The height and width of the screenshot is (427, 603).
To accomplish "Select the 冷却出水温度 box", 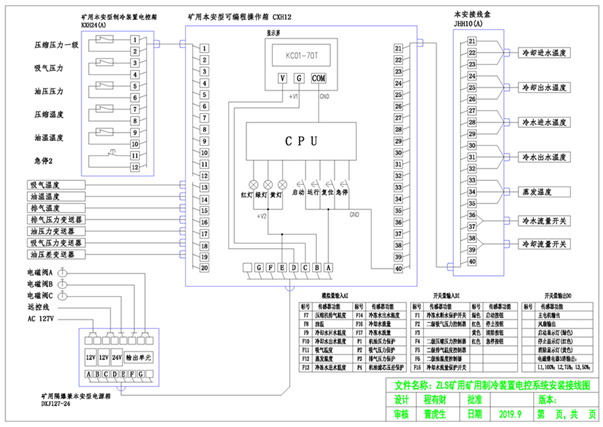I will pyautogui.click(x=544, y=88).
